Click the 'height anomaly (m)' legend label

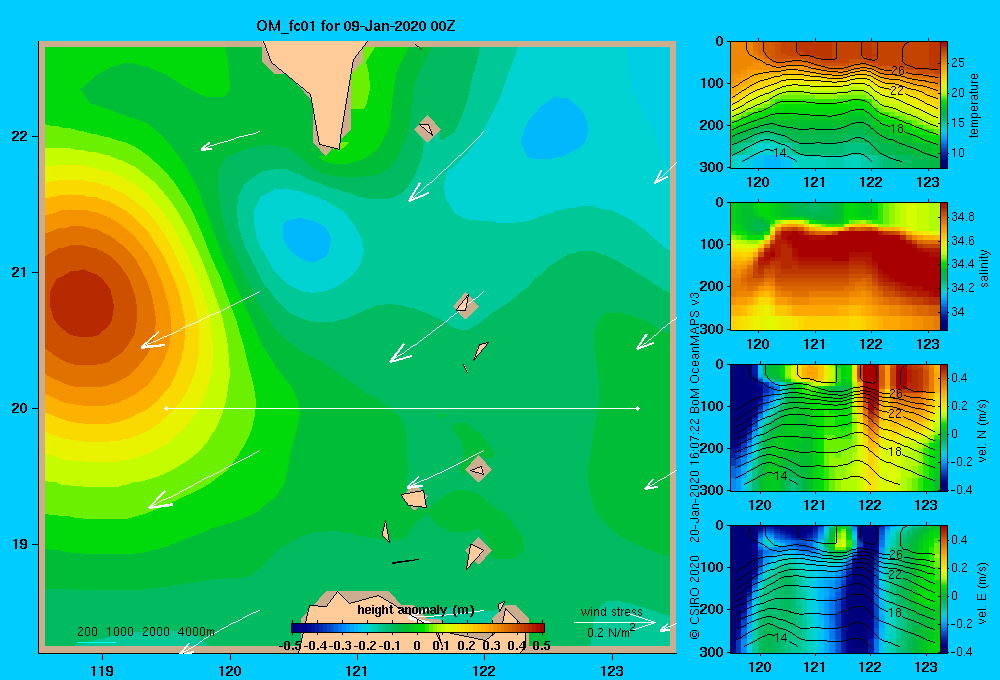(x=416, y=610)
